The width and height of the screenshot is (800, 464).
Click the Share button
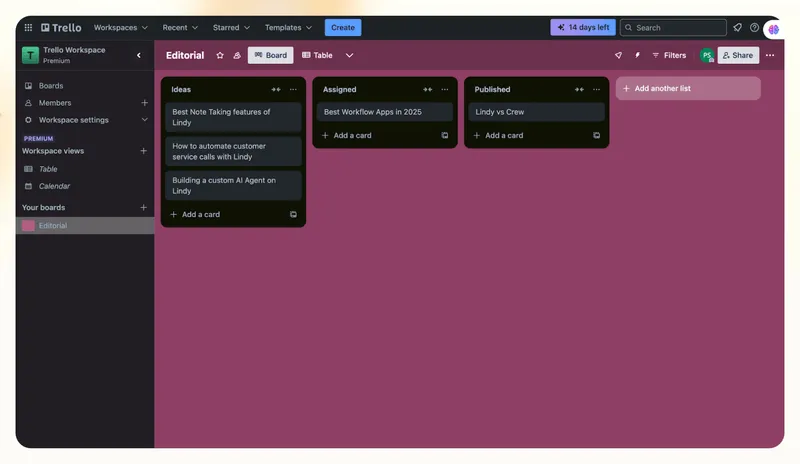[738, 55]
